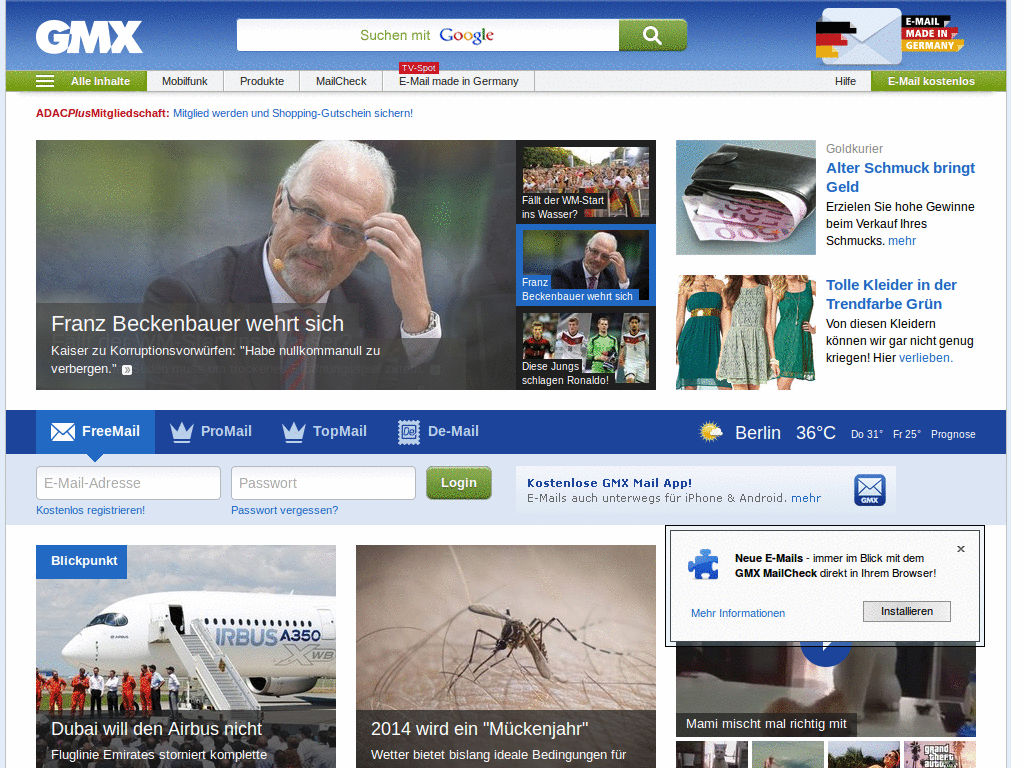Open 'Dubai will den Airbus nicht' article

(x=156, y=729)
